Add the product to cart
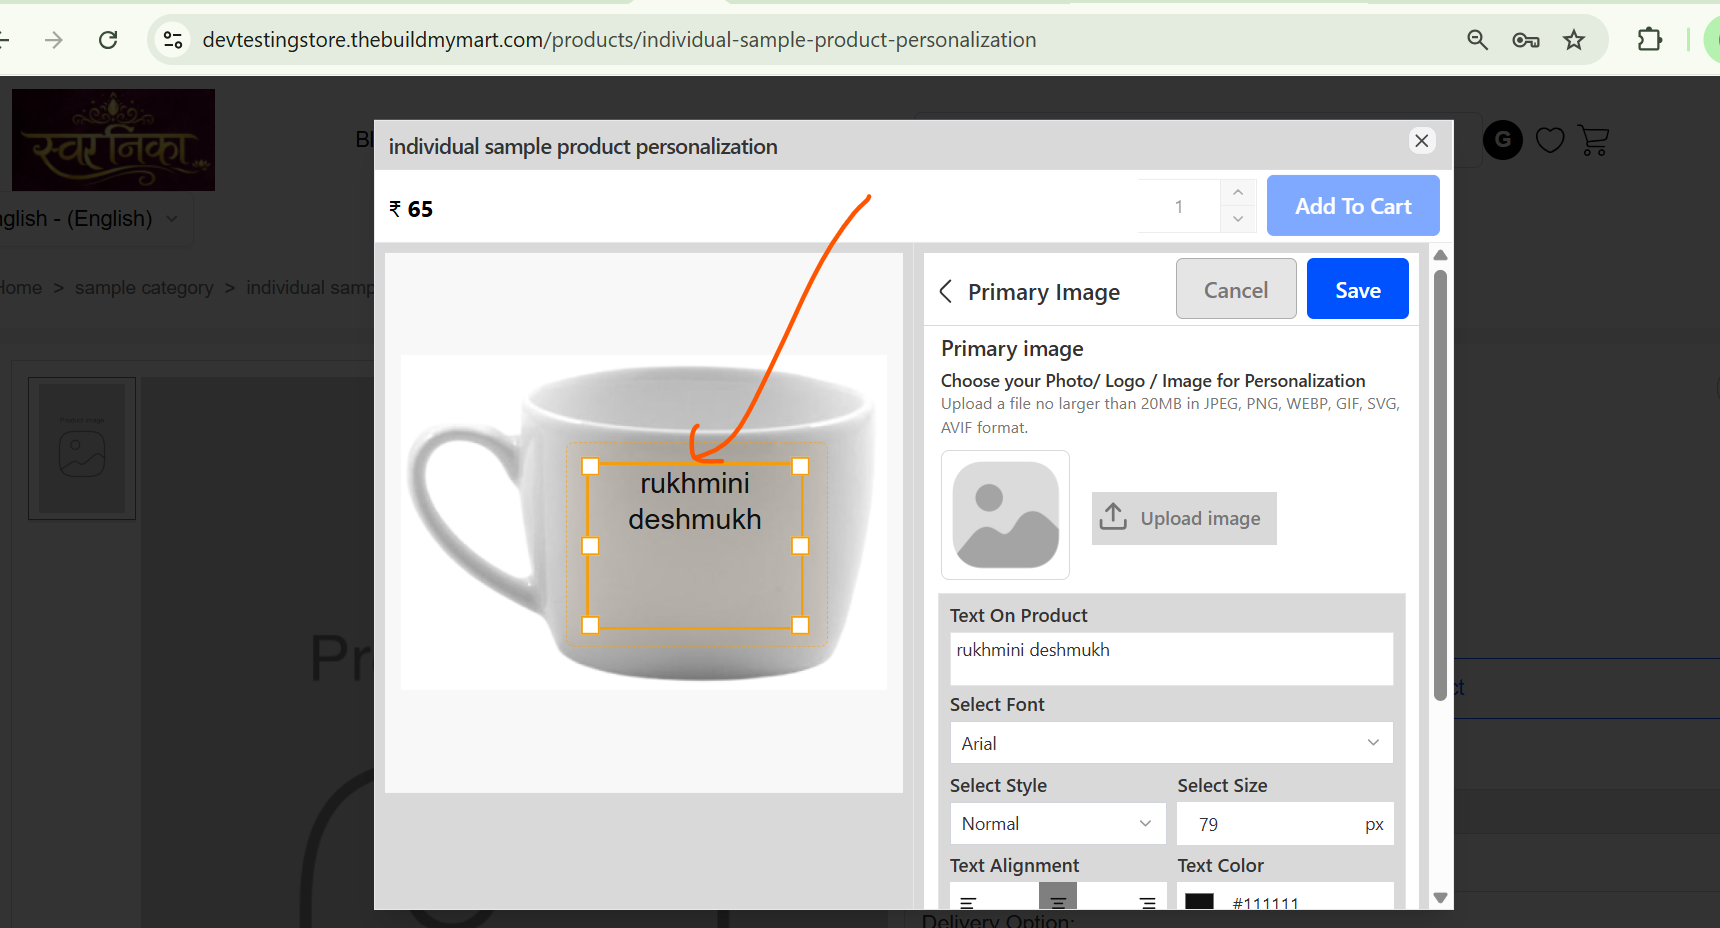This screenshot has width=1720, height=928. coord(1353,206)
